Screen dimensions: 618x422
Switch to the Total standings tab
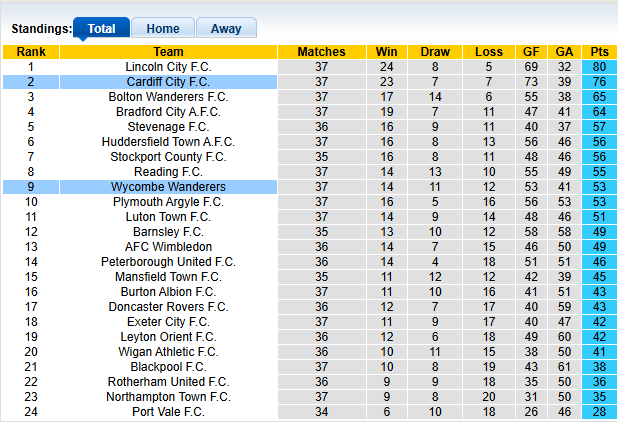tap(101, 29)
